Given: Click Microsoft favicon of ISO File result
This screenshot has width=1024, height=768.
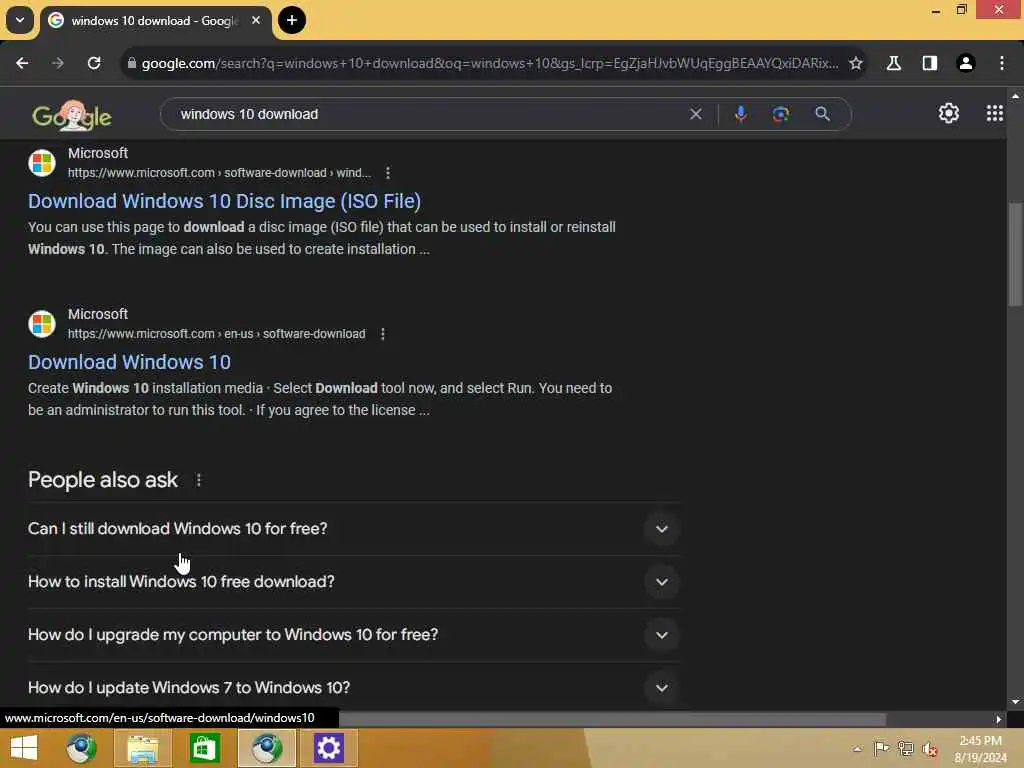Looking at the screenshot, I should click(x=42, y=163).
